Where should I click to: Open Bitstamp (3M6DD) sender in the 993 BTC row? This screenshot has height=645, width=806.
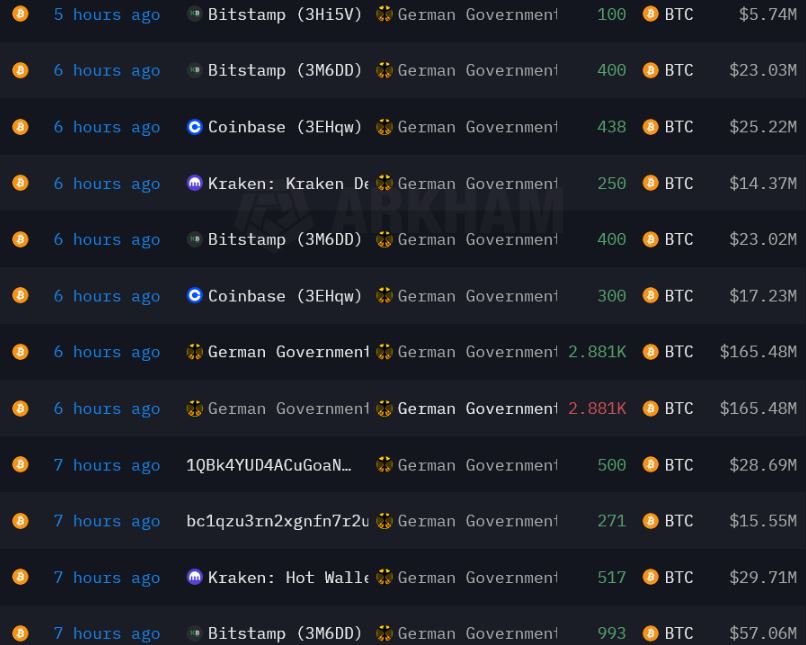[x=285, y=634]
